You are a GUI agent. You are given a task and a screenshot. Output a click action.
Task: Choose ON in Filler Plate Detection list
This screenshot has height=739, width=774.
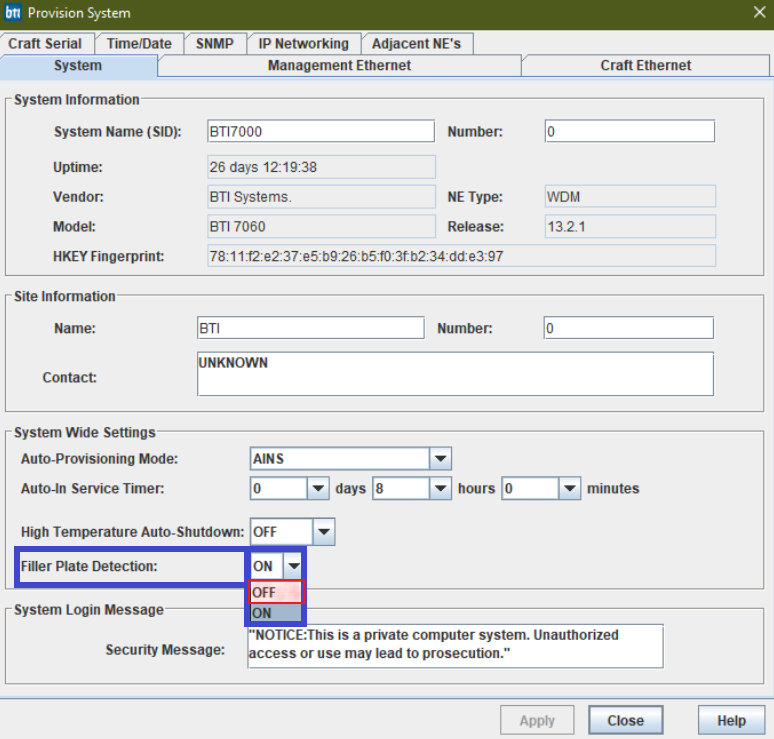coord(275,612)
